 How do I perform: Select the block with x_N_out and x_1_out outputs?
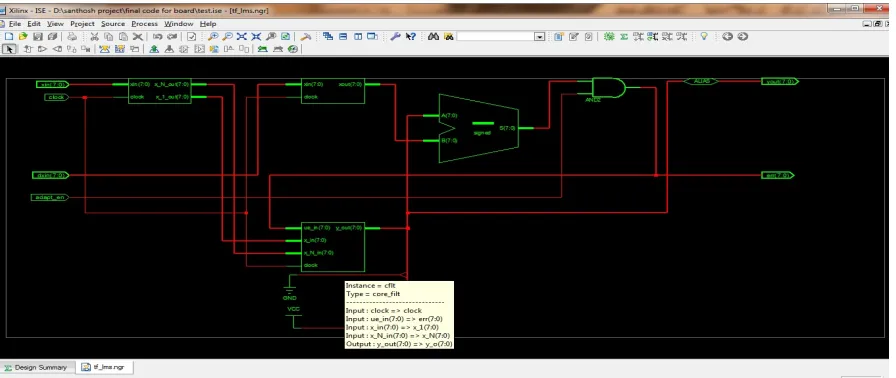pos(159,91)
